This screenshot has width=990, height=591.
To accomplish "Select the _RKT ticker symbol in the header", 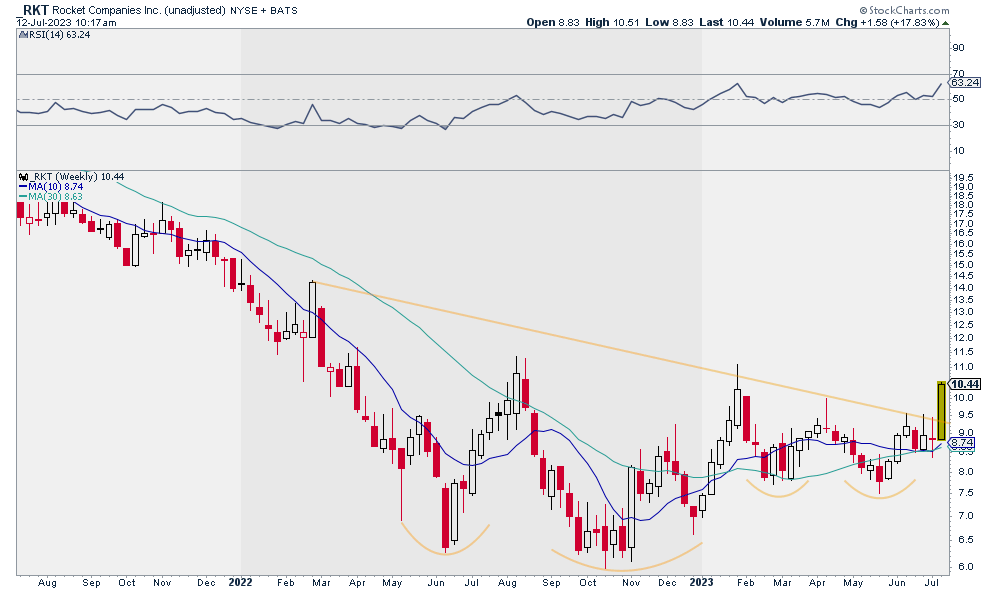I will [x=35, y=10].
